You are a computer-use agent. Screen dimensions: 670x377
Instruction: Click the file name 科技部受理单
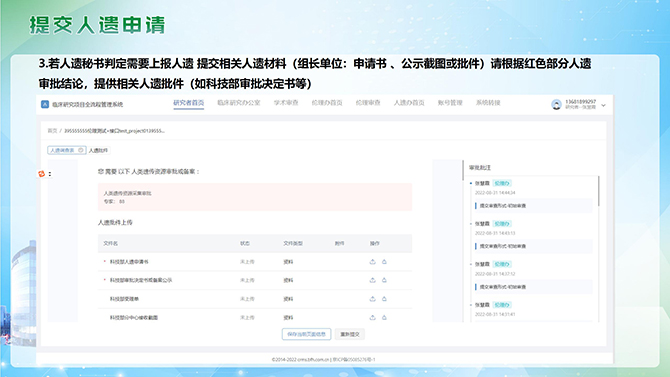pos(124,299)
